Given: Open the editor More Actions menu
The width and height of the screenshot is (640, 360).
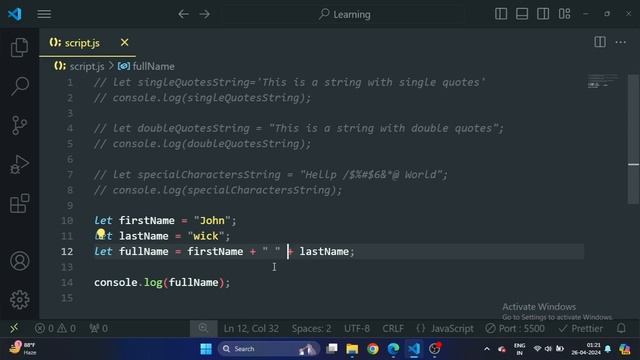Looking at the screenshot, I should click(620, 42).
